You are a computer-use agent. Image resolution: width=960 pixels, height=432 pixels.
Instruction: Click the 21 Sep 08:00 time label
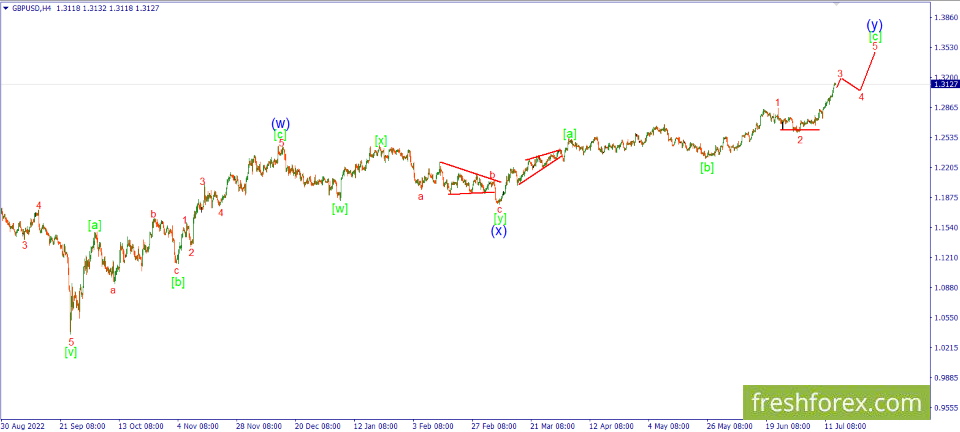tap(82, 425)
